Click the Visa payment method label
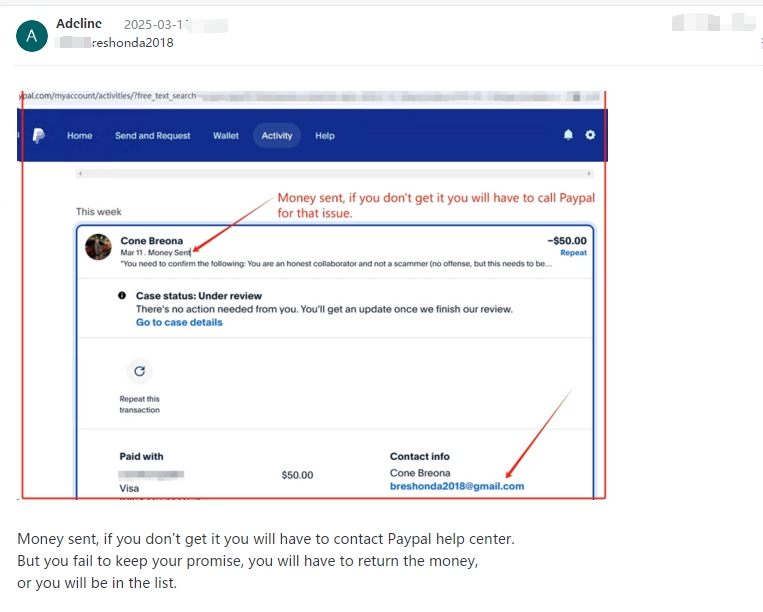763x612 pixels. click(129, 488)
